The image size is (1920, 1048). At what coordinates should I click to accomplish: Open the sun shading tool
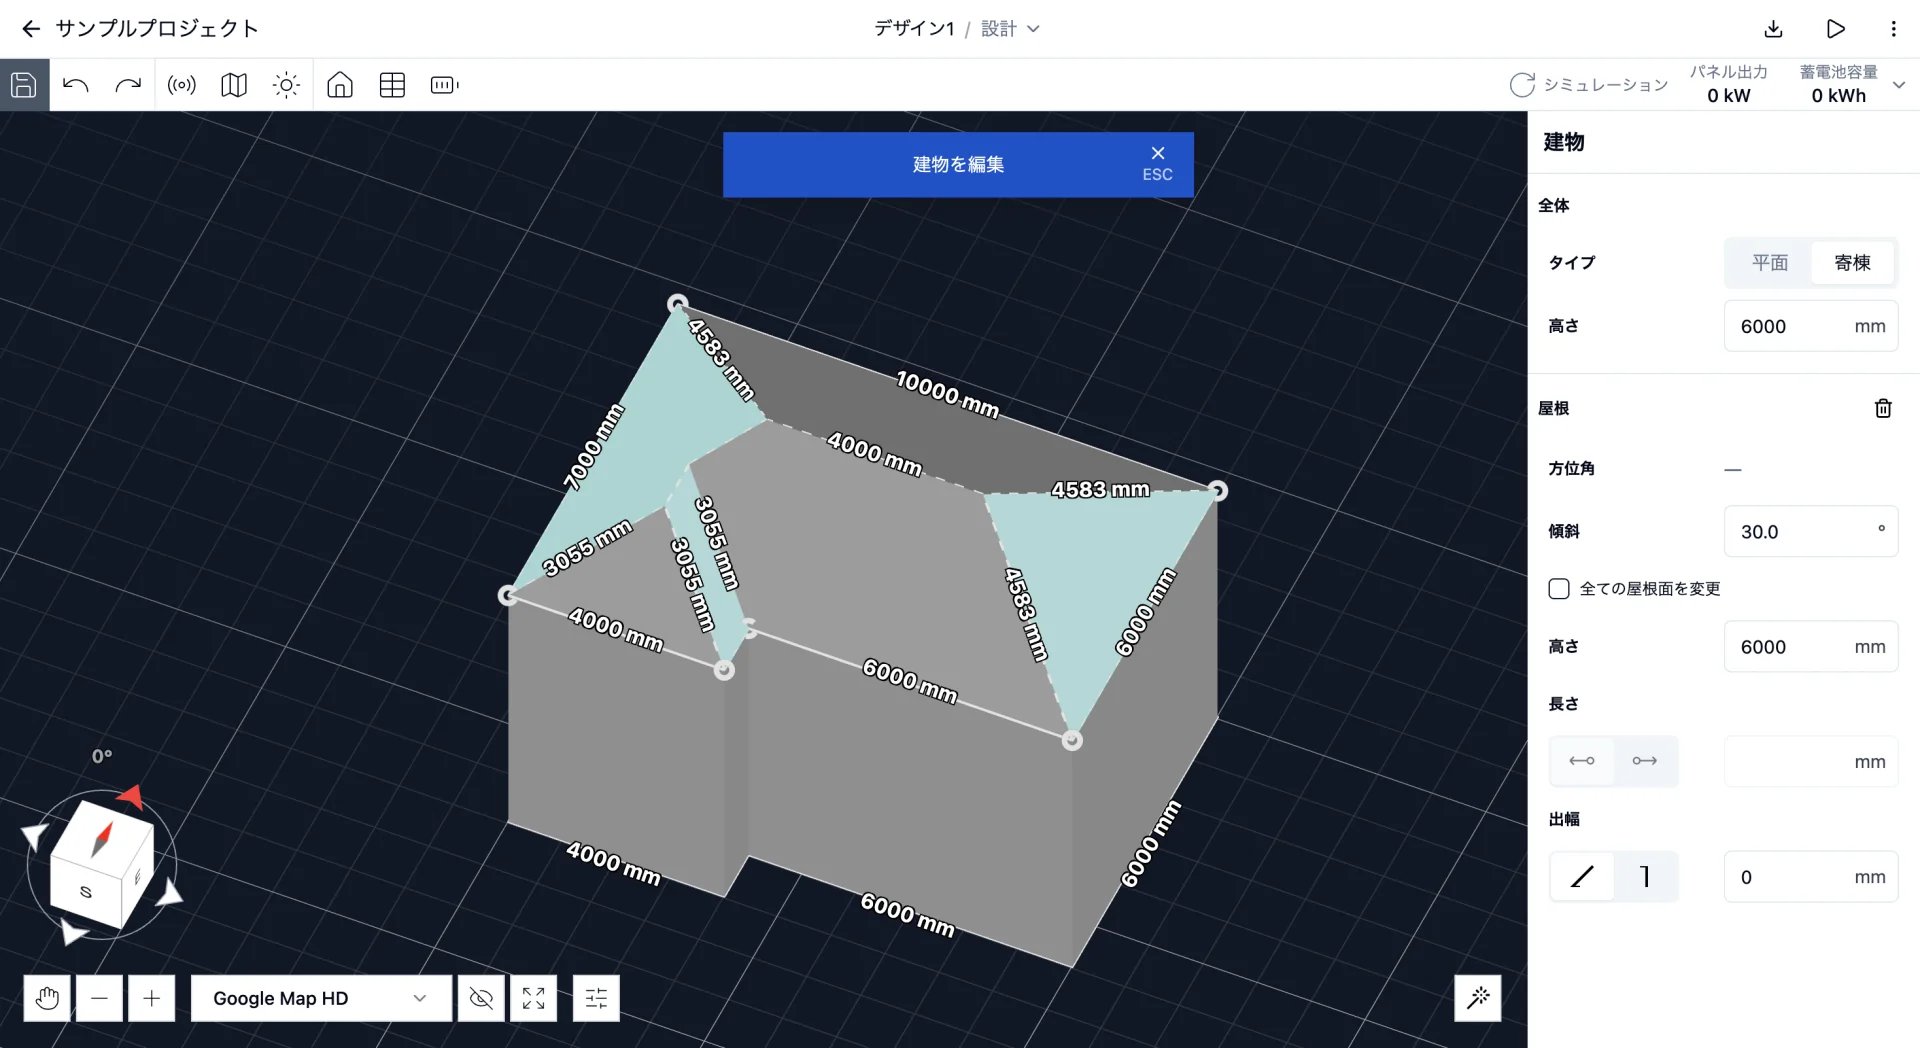pyautogui.click(x=286, y=85)
